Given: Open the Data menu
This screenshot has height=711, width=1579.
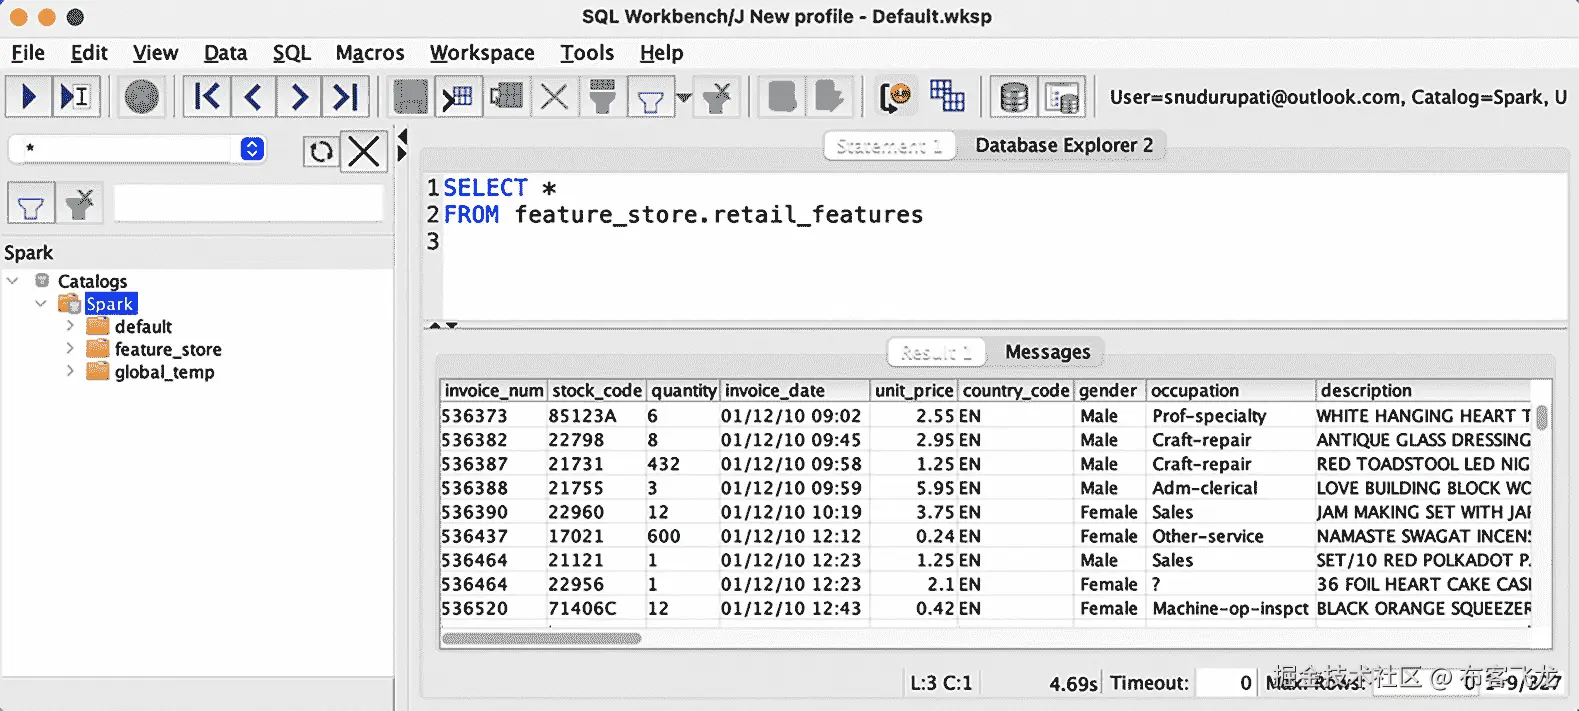Looking at the screenshot, I should 225,53.
